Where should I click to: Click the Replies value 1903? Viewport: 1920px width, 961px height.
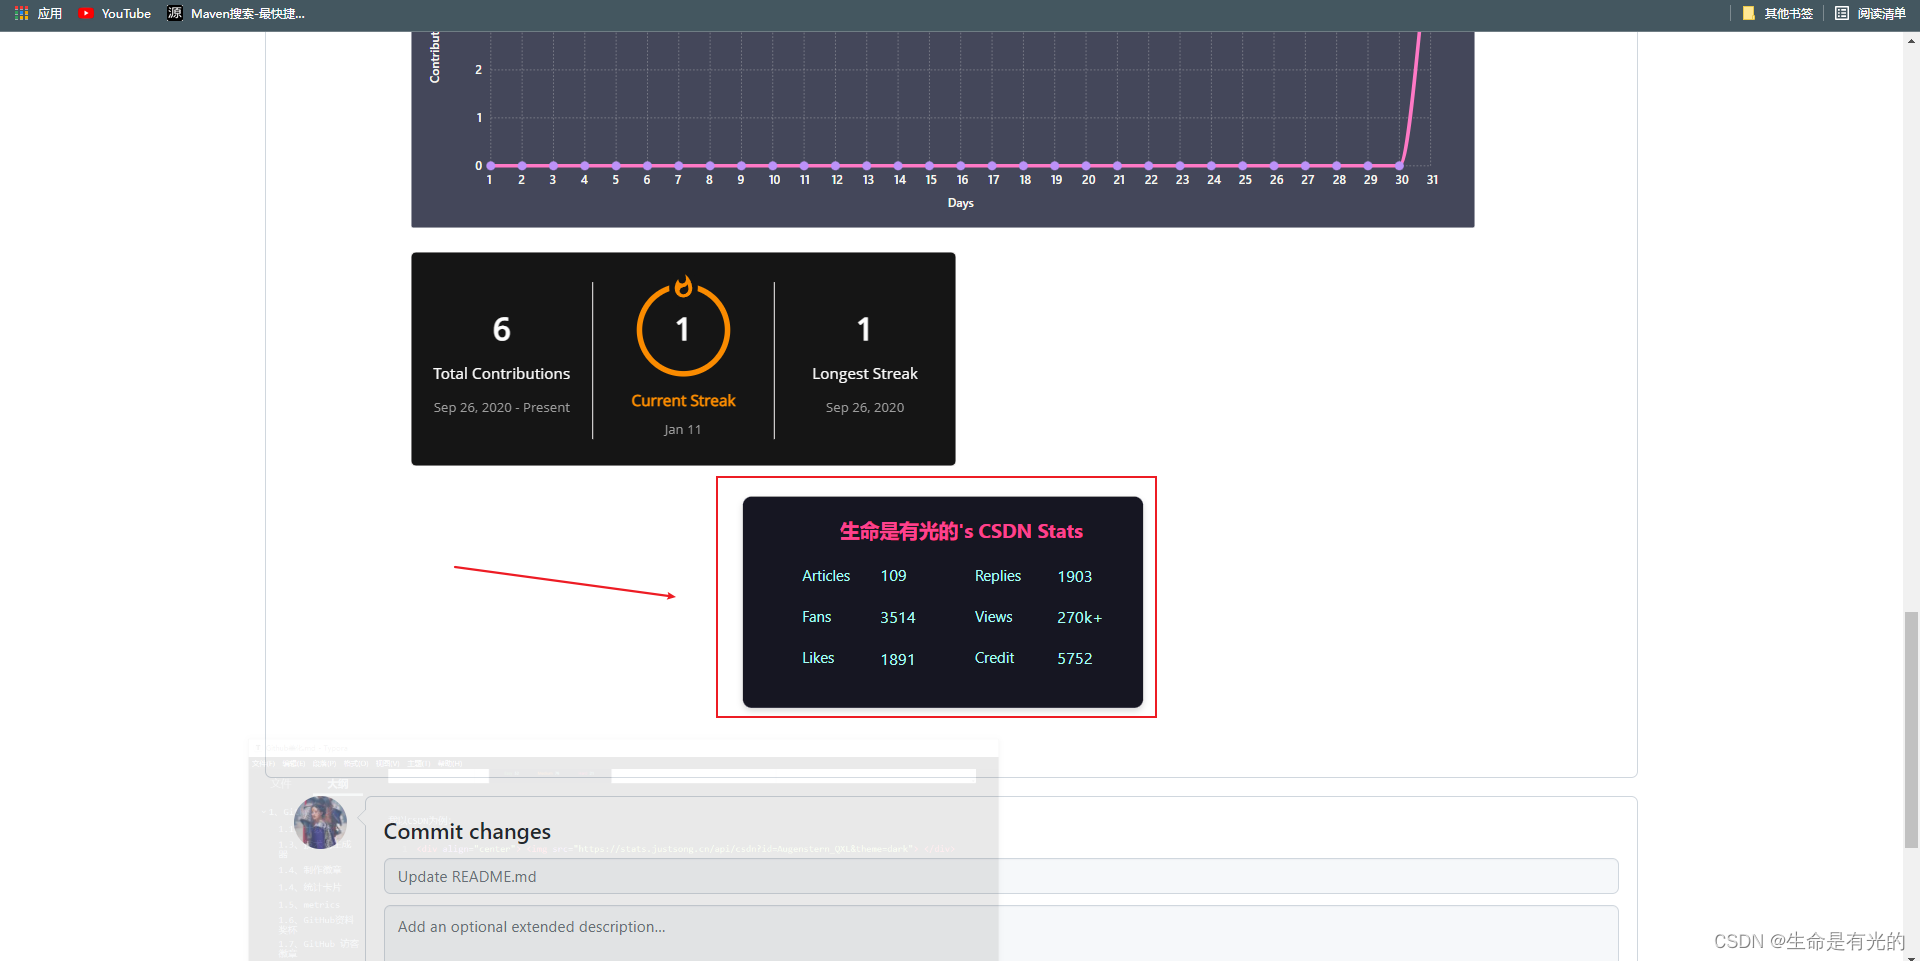[x=1075, y=577]
